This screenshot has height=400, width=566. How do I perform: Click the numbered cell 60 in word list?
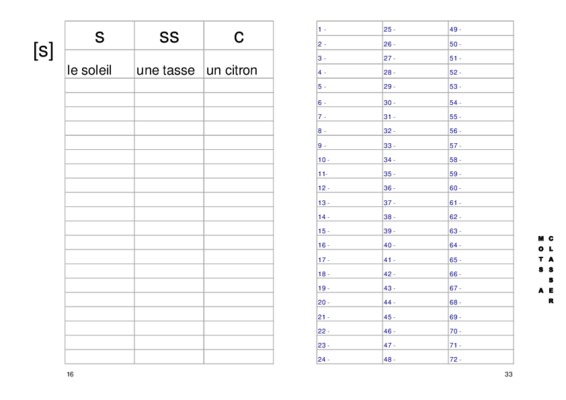click(481, 186)
